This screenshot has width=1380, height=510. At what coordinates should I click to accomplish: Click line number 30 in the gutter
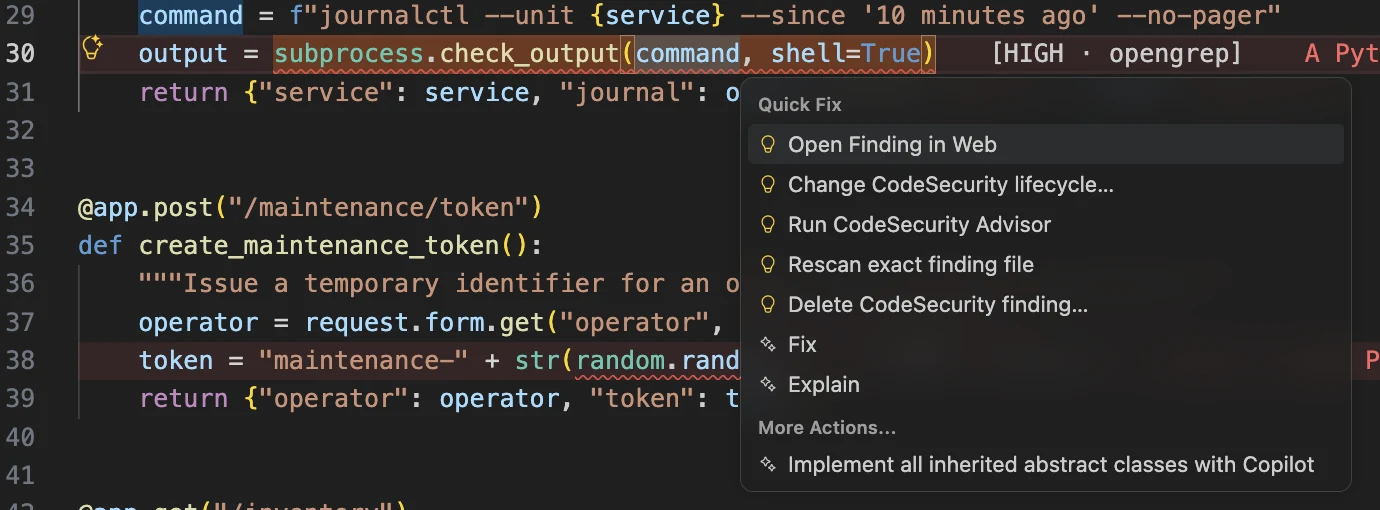(20, 53)
